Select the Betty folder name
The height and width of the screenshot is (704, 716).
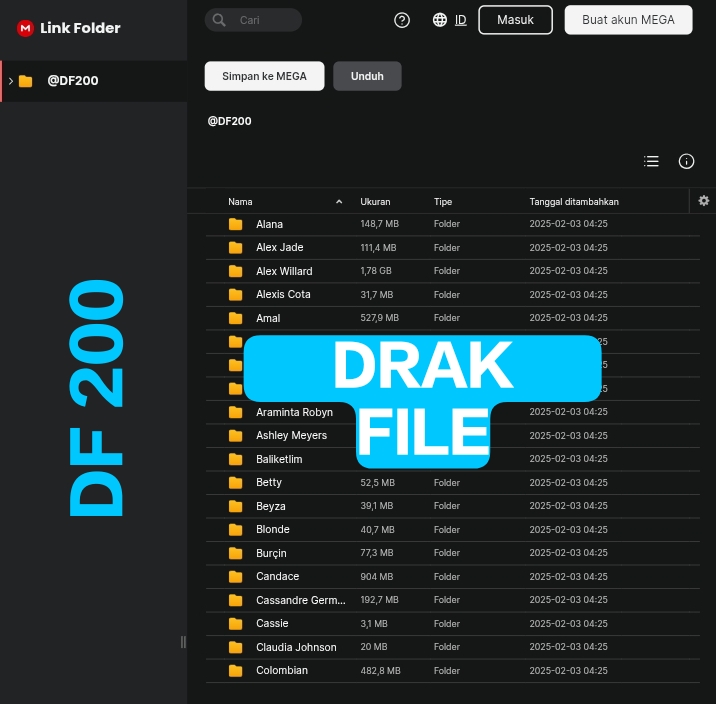(269, 483)
